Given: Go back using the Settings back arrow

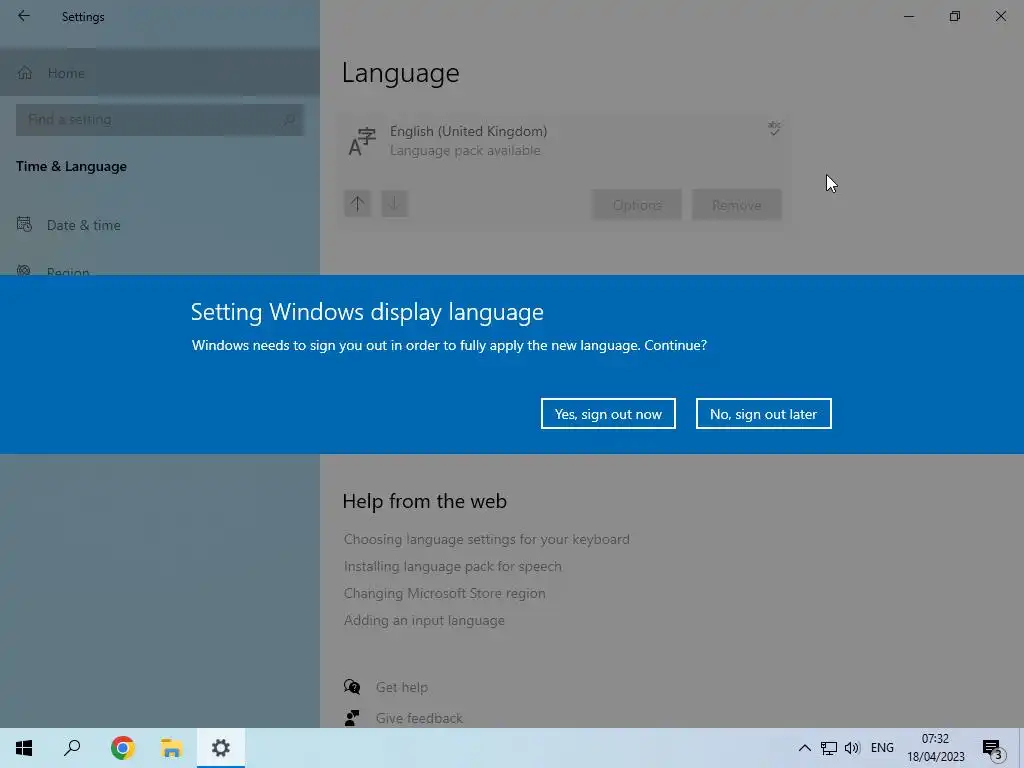Looking at the screenshot, I should pyautogui.click(x=24, y=16).
